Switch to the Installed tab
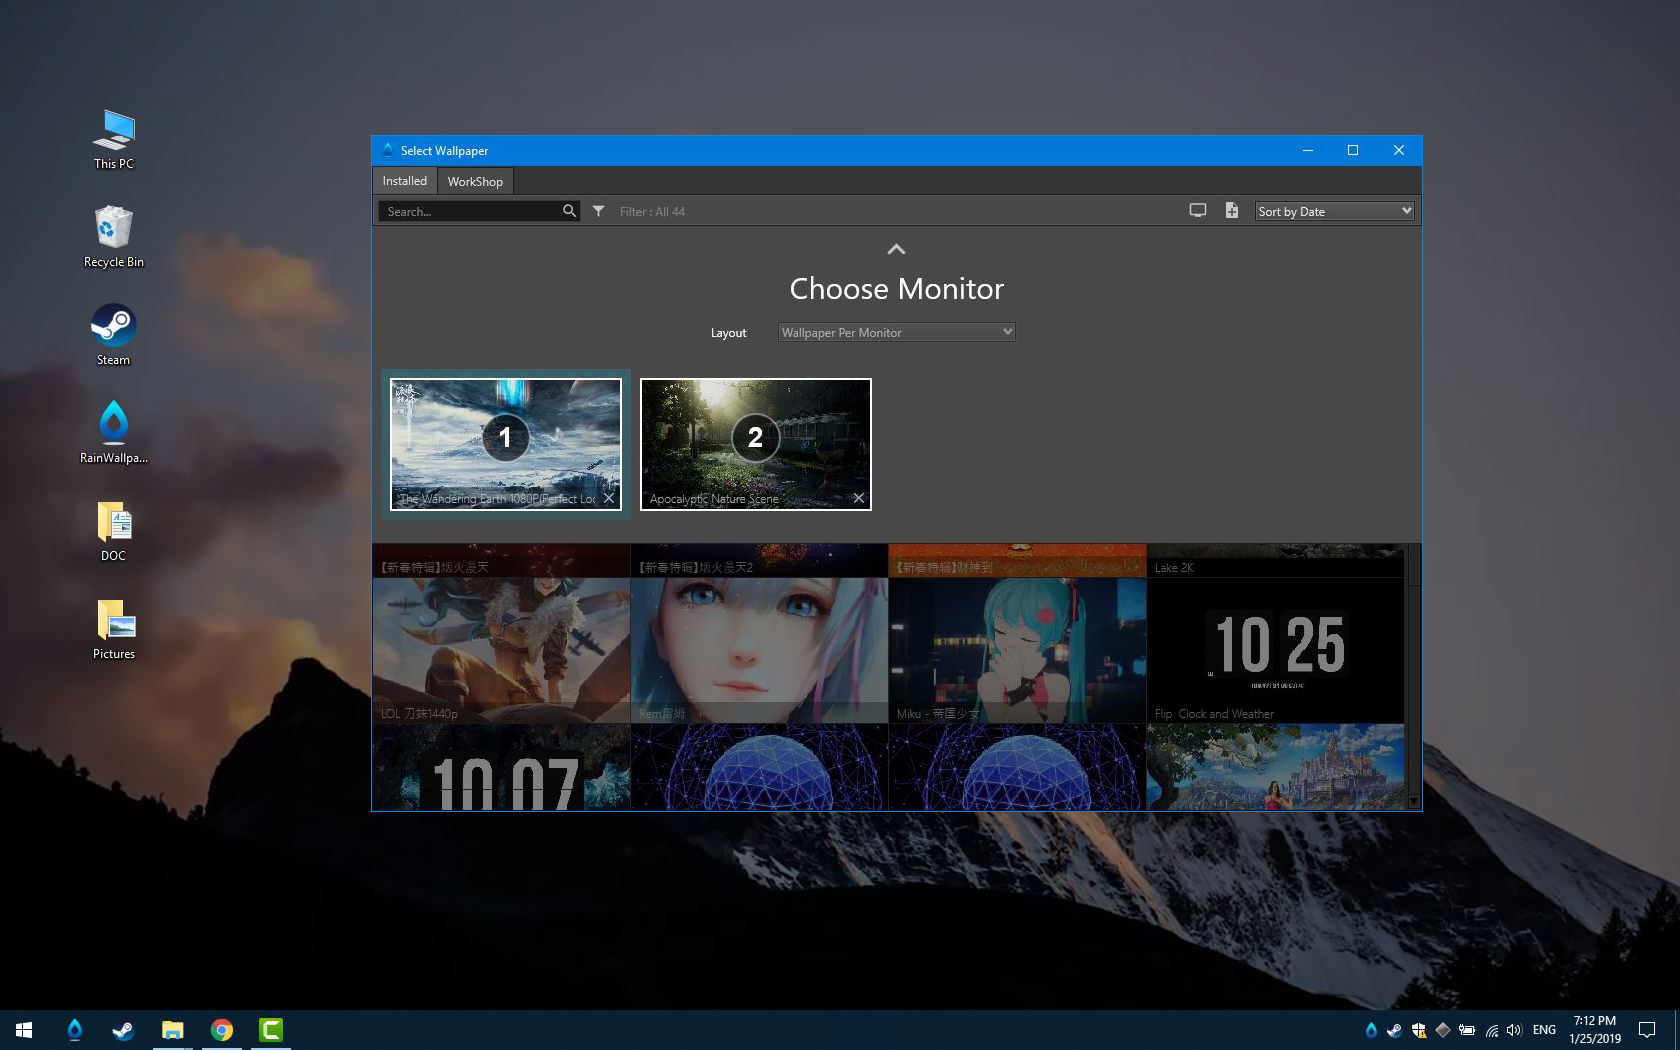The height and width of the screenshot is (1050, 1680). point(404,181)
